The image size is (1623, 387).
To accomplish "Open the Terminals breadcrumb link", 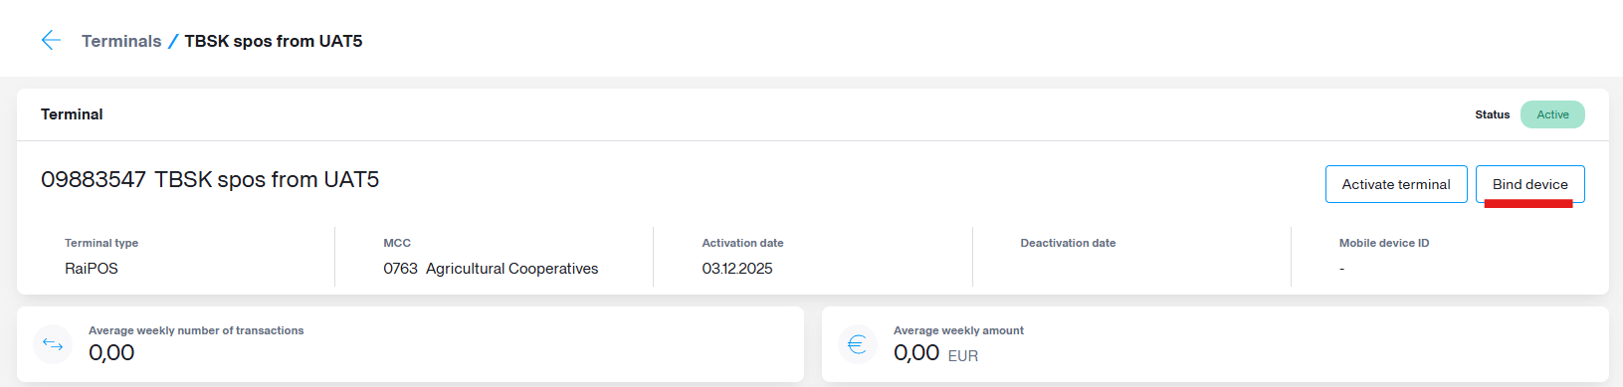I will pos(121,41).
